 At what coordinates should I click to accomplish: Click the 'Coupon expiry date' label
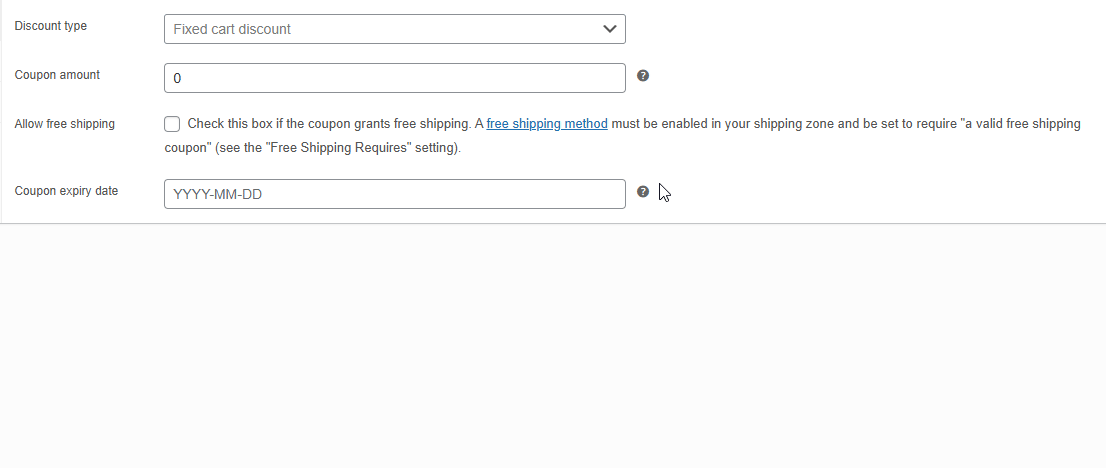66,191
